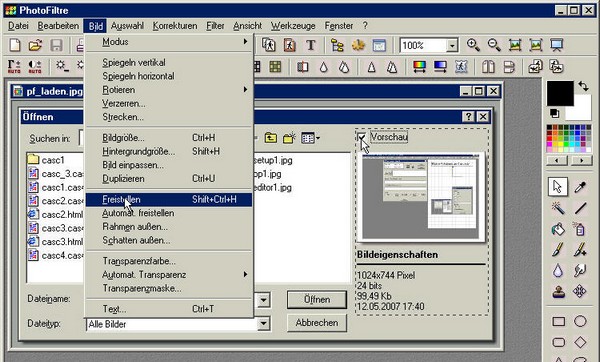This screenshot has width=600, height=362.
Task: Select the casc1 folder in file list
Action: 46,160
